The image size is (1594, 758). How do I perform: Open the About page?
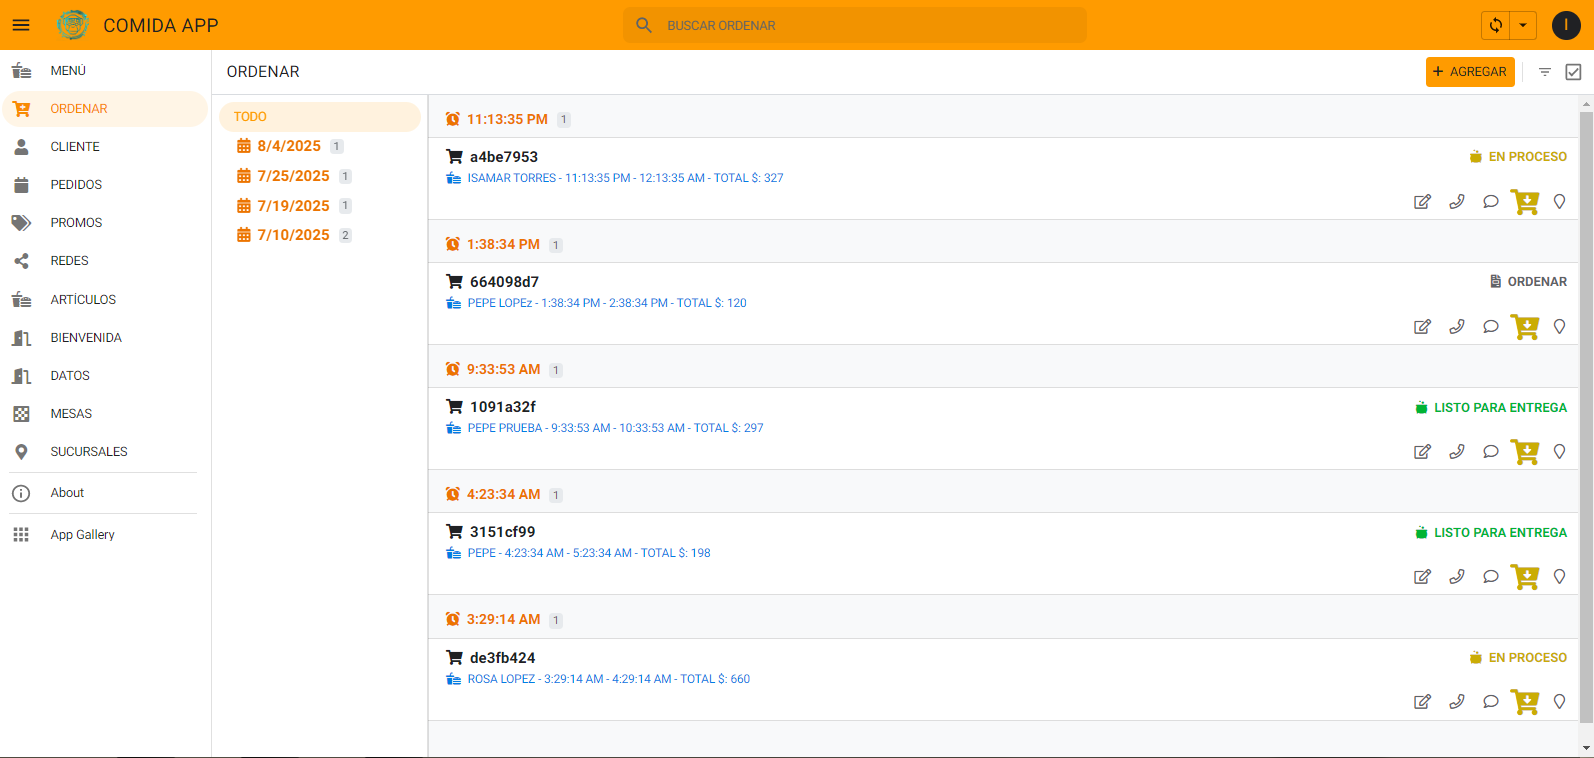pyautogui.click(x=105, y=493)
